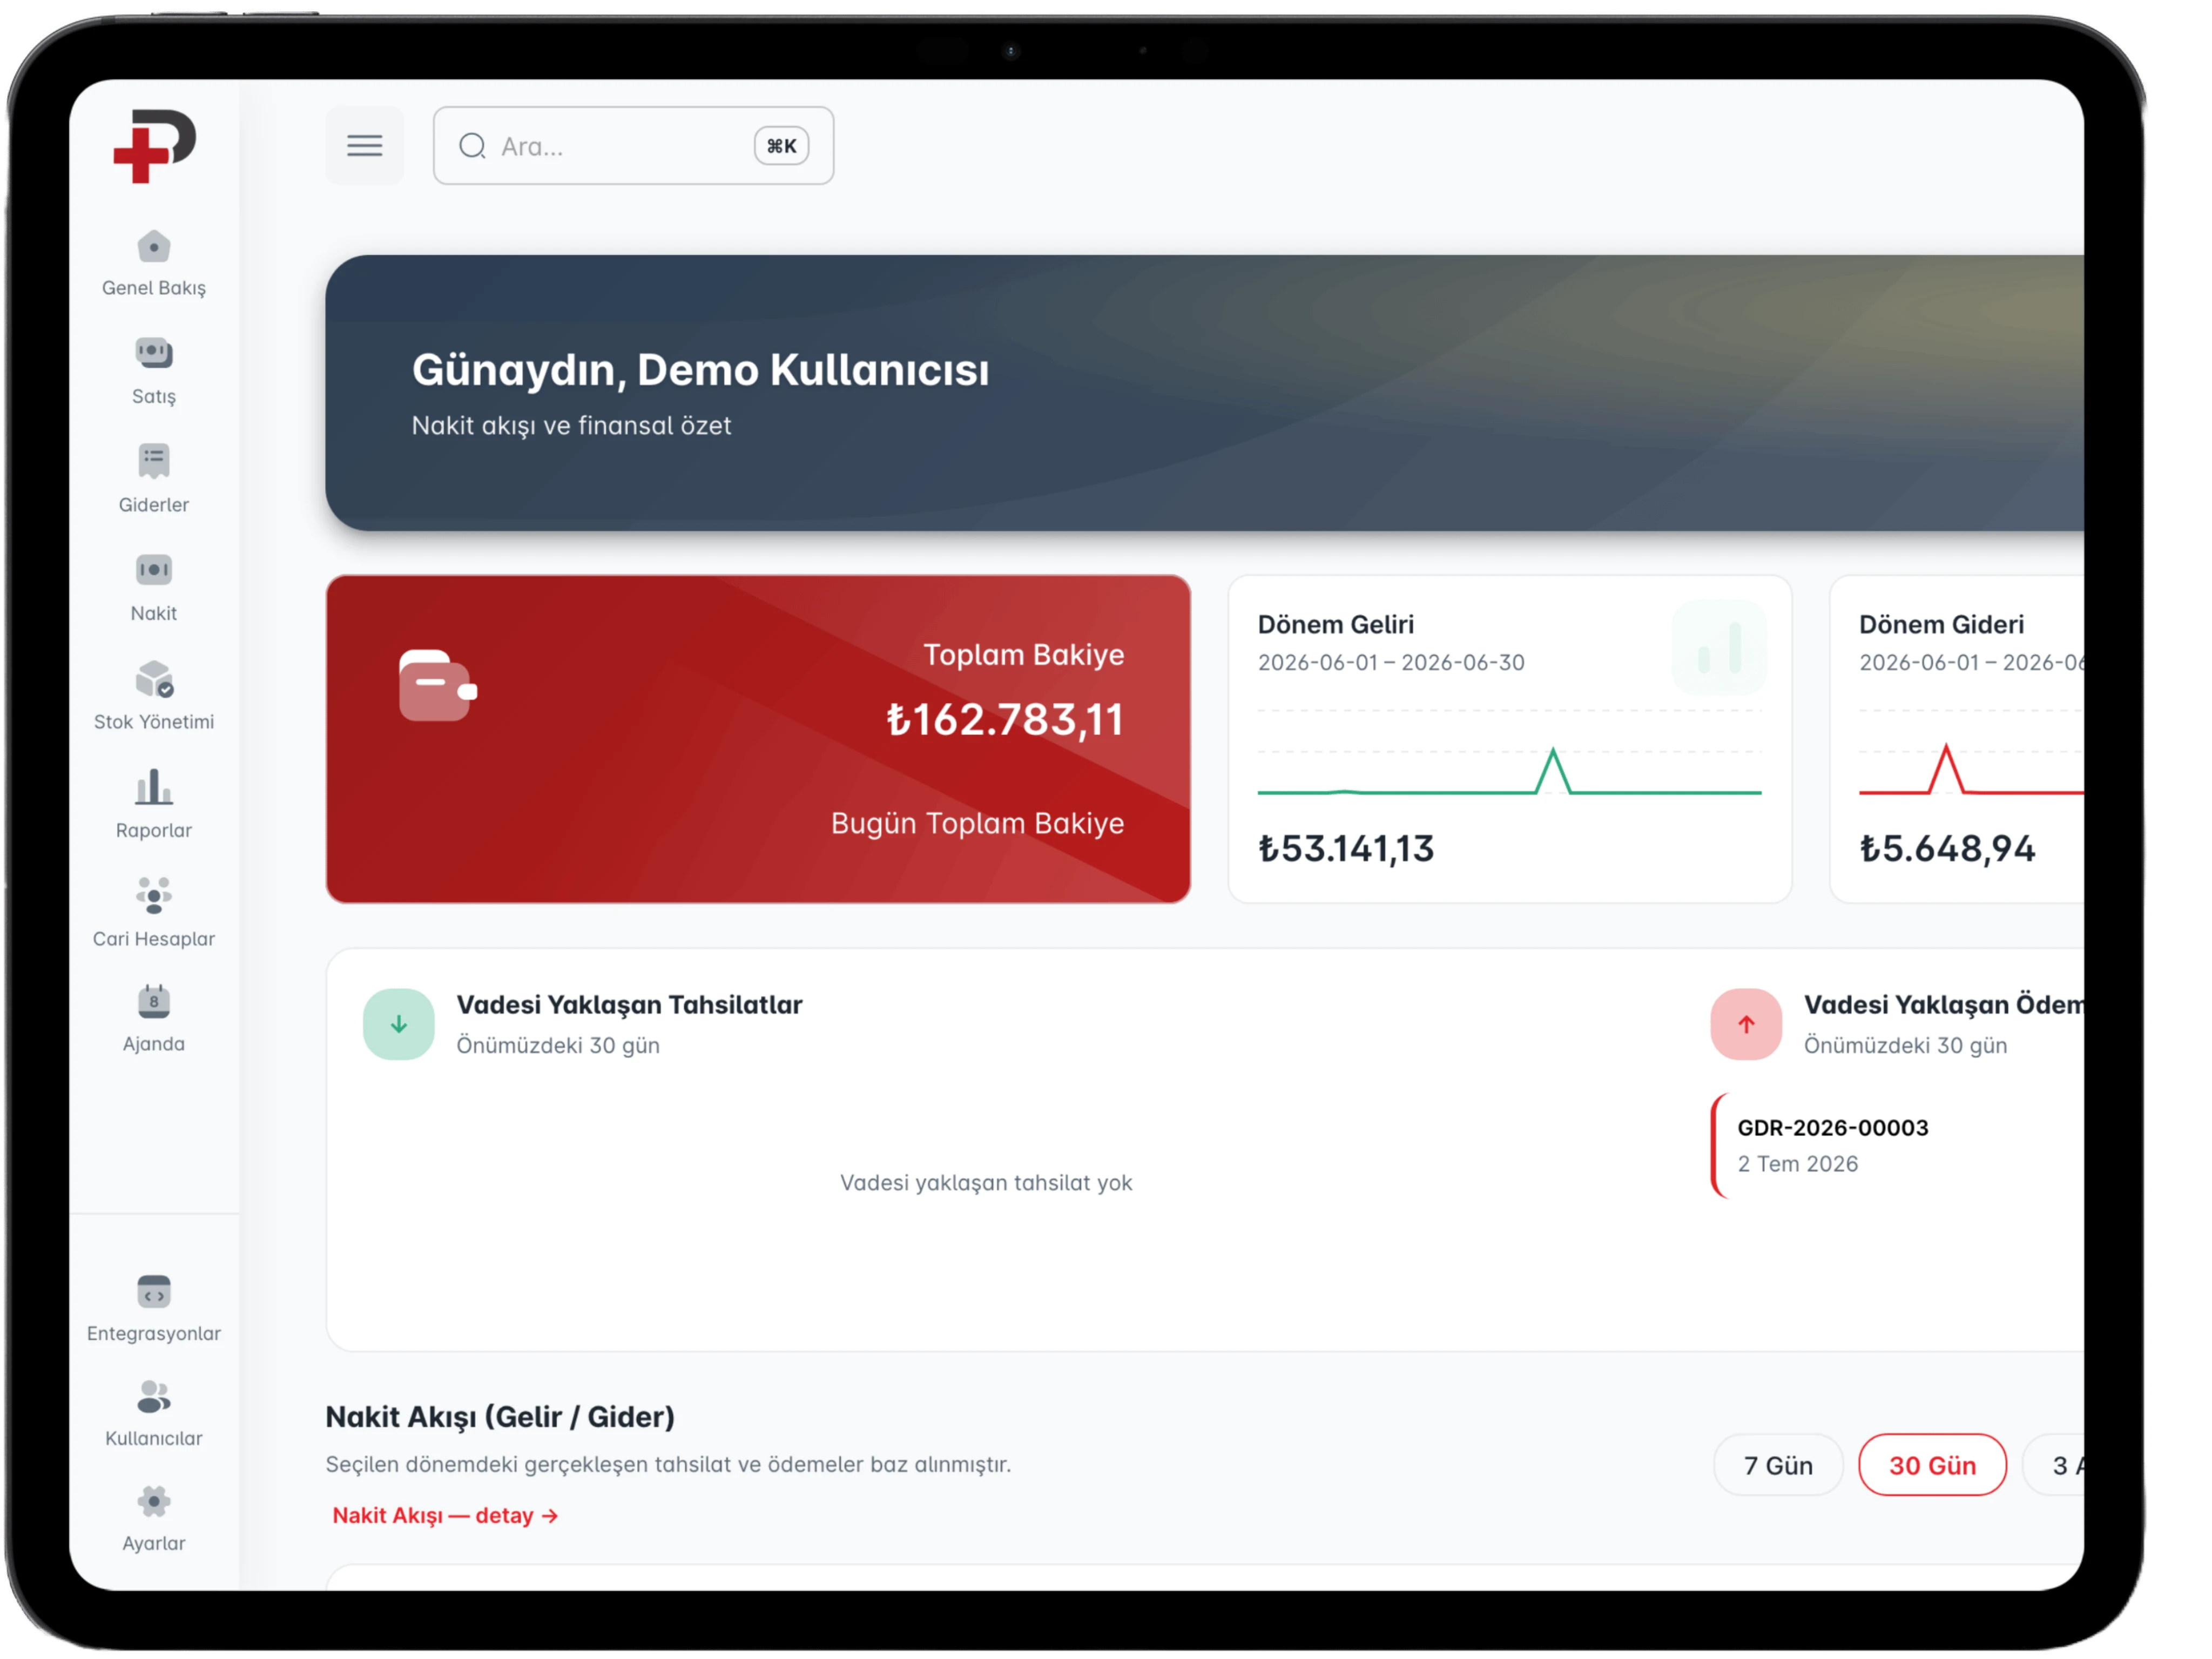This screenshot has height=1659, width=2212.
Task: Click green down arrow Tahsilatlar icon
Action: coord(398,1024)
